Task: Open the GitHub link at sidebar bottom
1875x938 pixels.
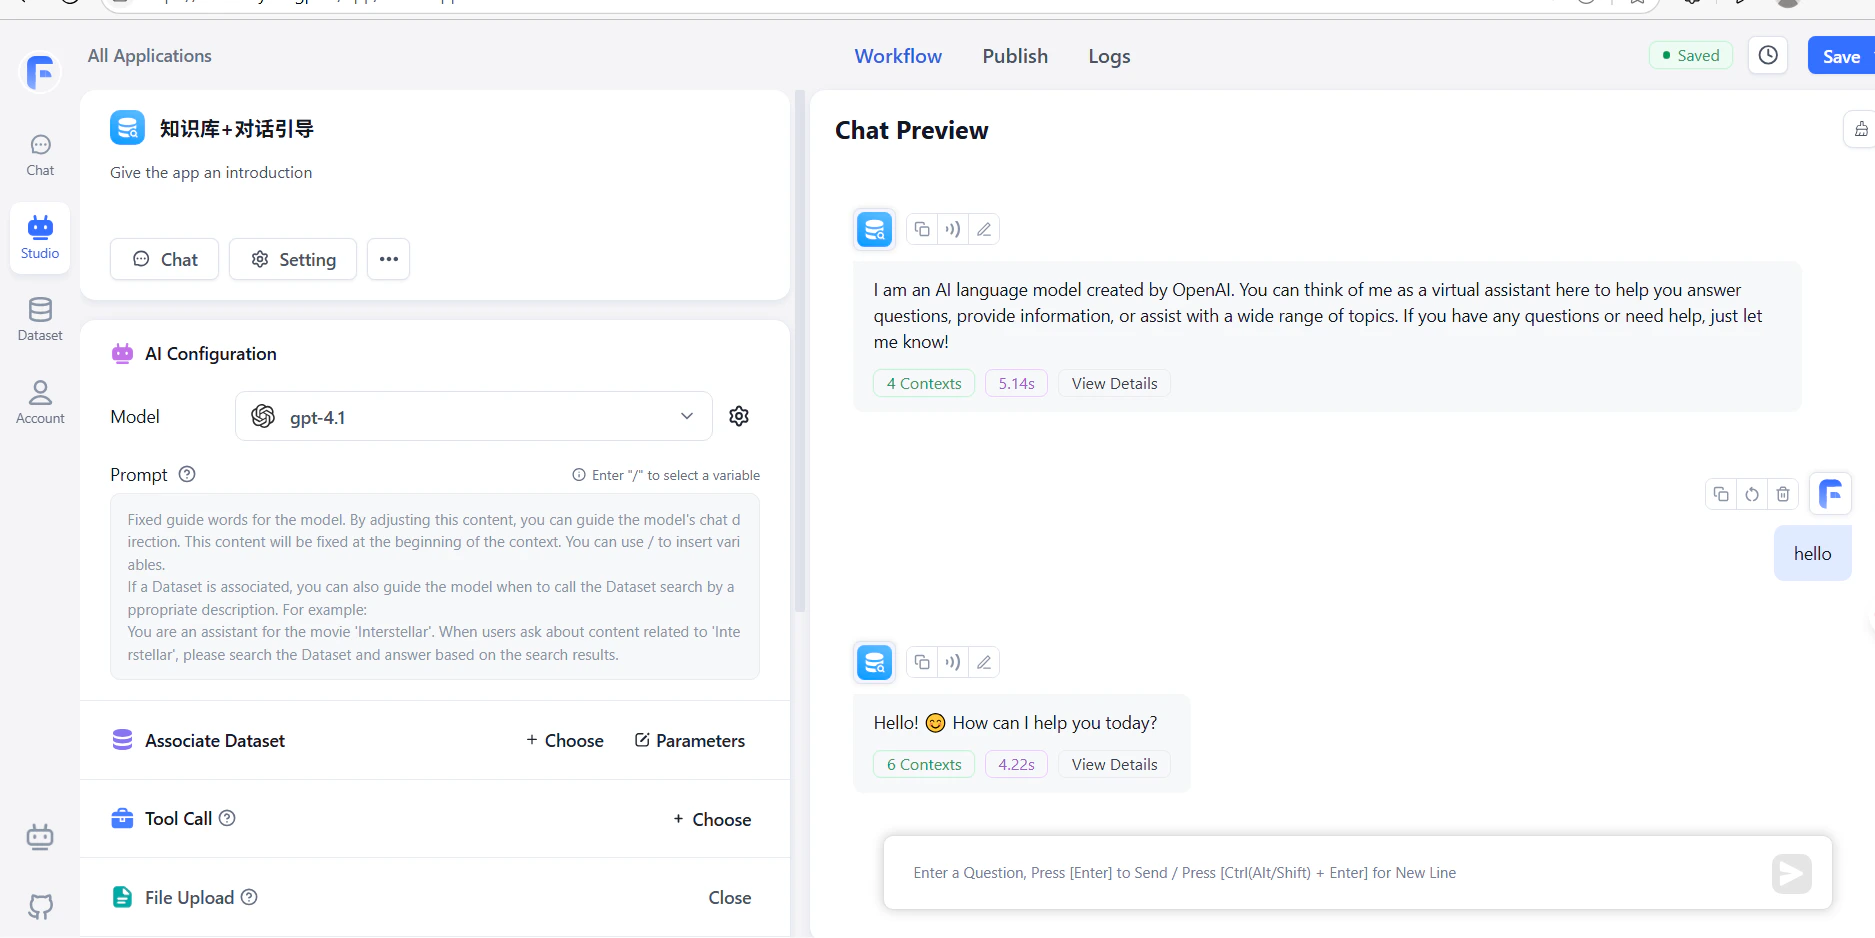Action: (x=40, y=906)
